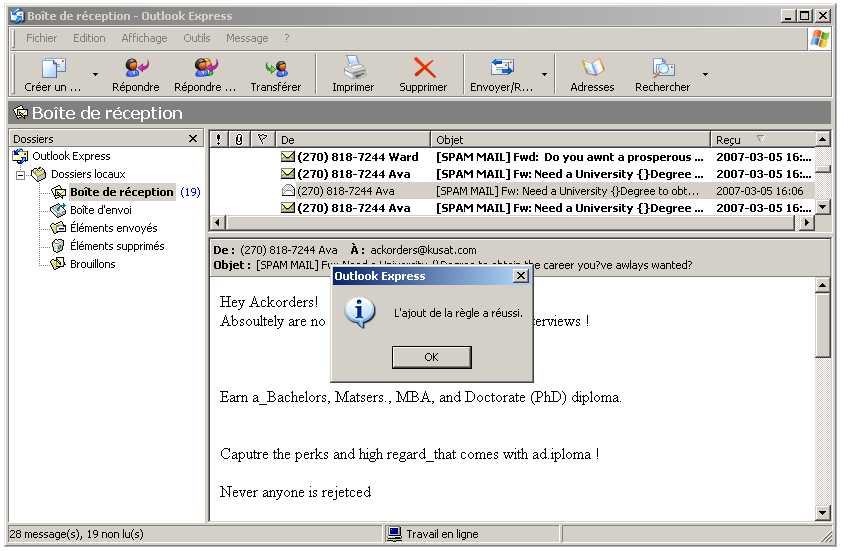Click the Brouillons folder icon
Image resolution: width=843 pixels, height=551 pixels.
[58, 264]
